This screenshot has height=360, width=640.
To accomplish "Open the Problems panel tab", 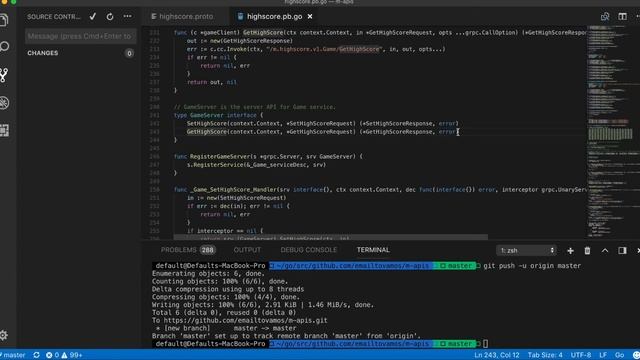I will [x=178, y=250].
